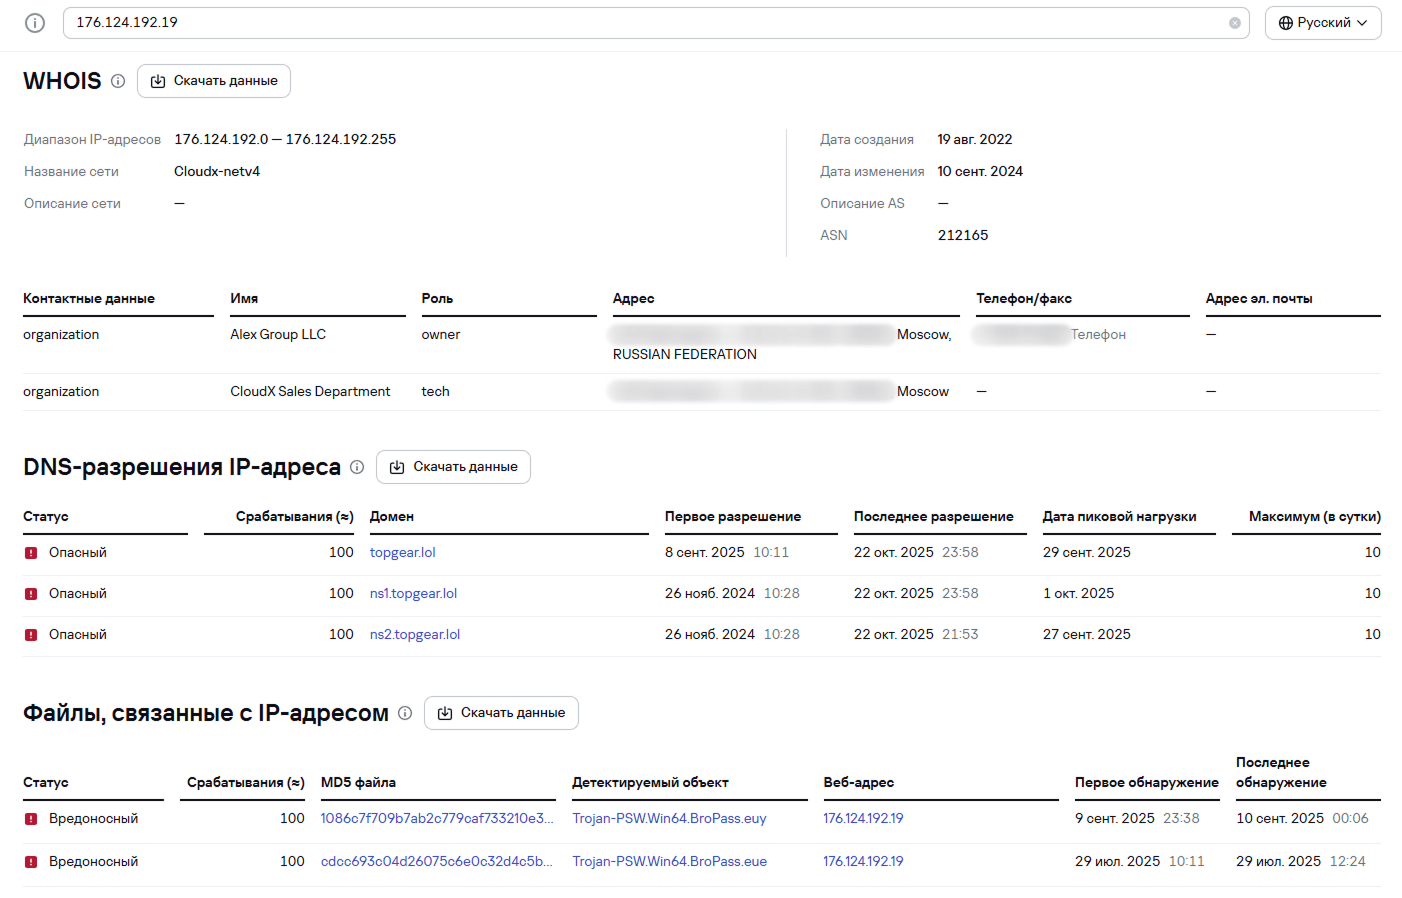Click red danger icon for topgear.lol row
The width and height of the screenshot is (1402, 898).
tap(31, 553)
